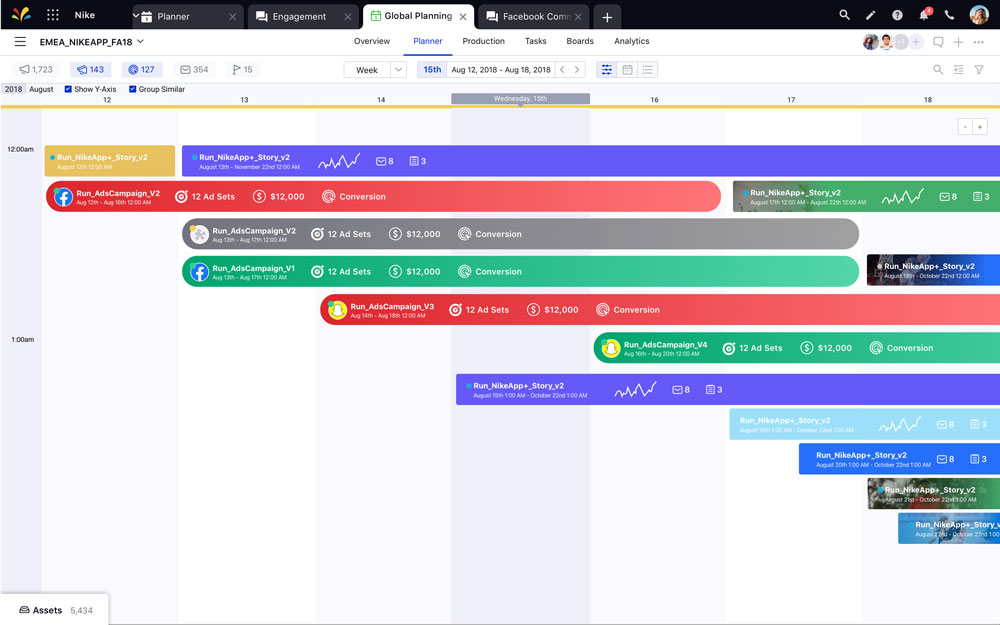1000x625 pixels.
Task: Zoom in timeline with plus button
Action: click(980, 126)
